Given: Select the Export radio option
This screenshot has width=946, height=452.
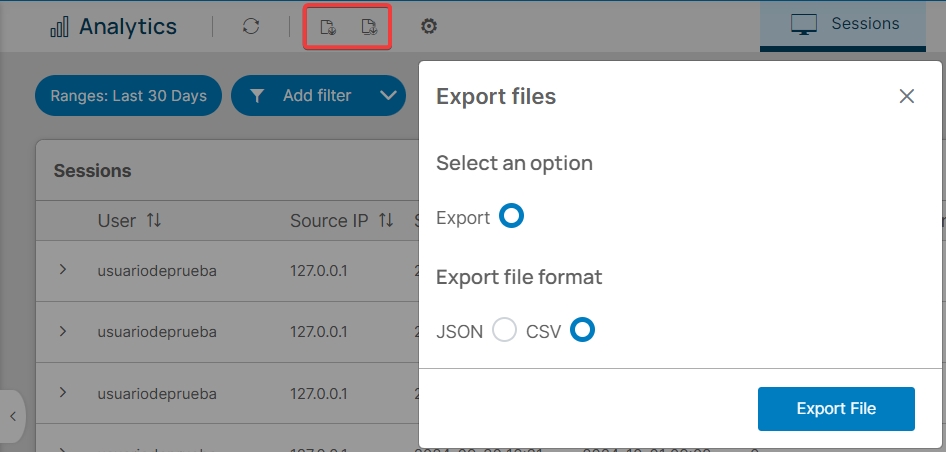Looking at the screenshot, I should [511, 217].
